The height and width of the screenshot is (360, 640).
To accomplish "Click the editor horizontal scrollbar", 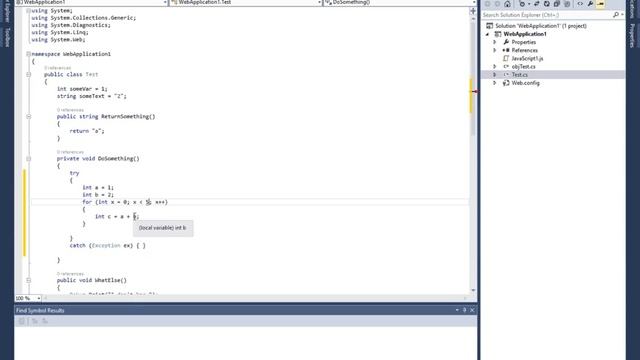I will (255, 298).
